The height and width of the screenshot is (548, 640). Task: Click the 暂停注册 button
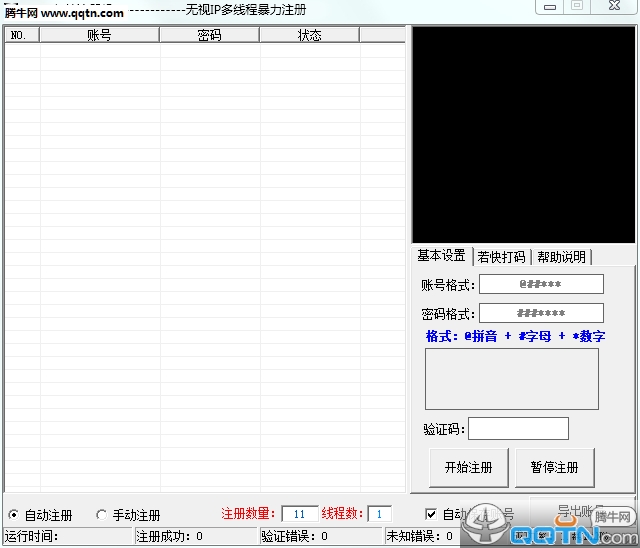(x=554, y=468)
